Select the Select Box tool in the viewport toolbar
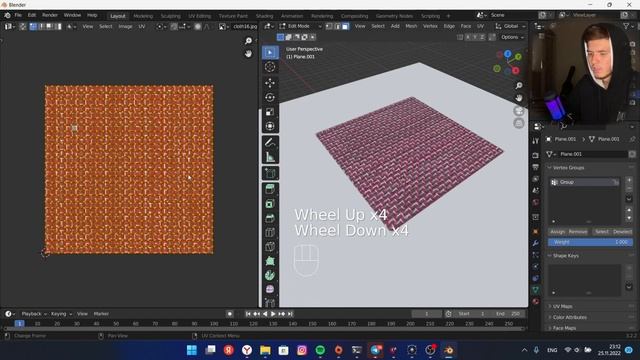Screen dimensions: 640x360 [x=270, y=53]
